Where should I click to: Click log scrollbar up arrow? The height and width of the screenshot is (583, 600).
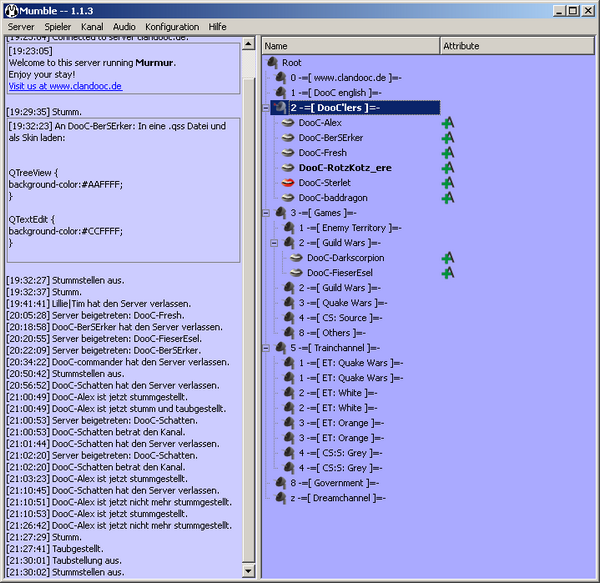tap(248, 44)
